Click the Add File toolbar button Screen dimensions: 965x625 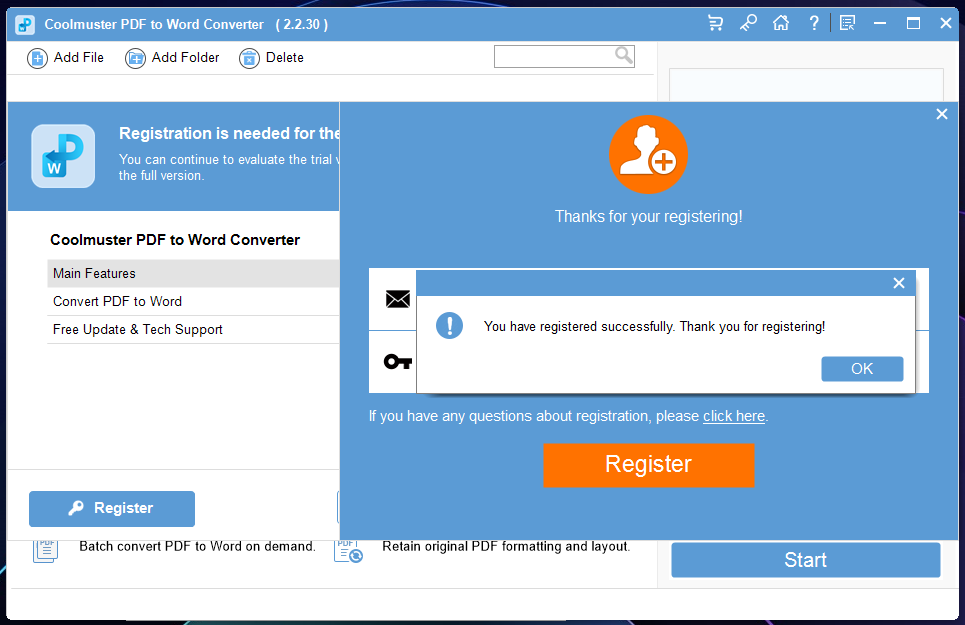[66, 58]
